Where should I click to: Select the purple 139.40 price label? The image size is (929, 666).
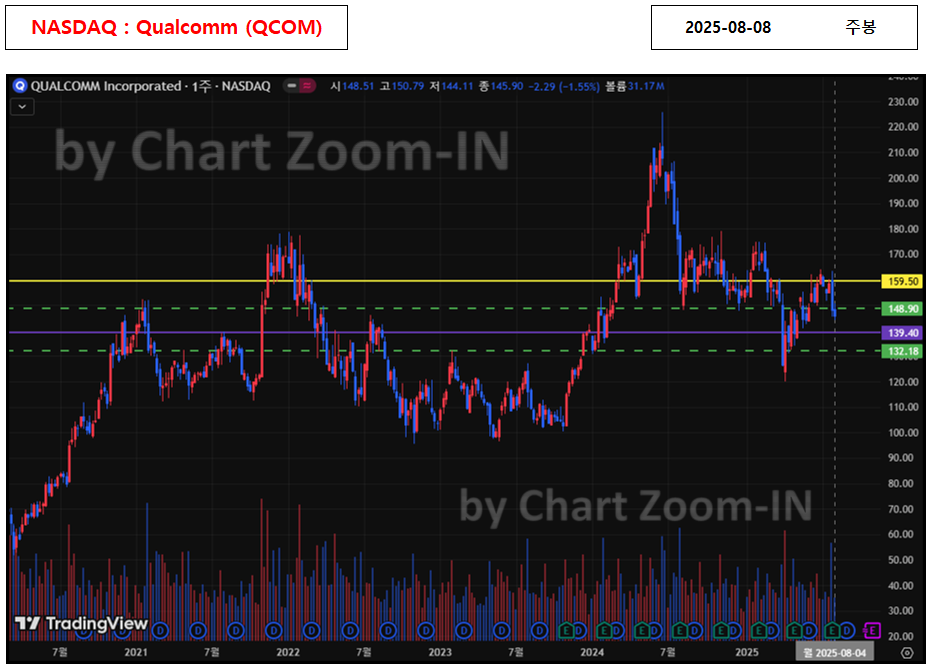pyautogui.click(x=902, y=333)
